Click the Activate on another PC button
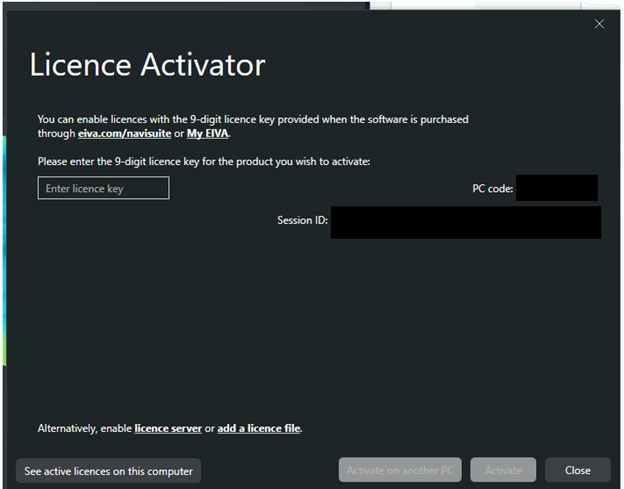This screenshot has width=624, height=489. (x=400, y=470)
